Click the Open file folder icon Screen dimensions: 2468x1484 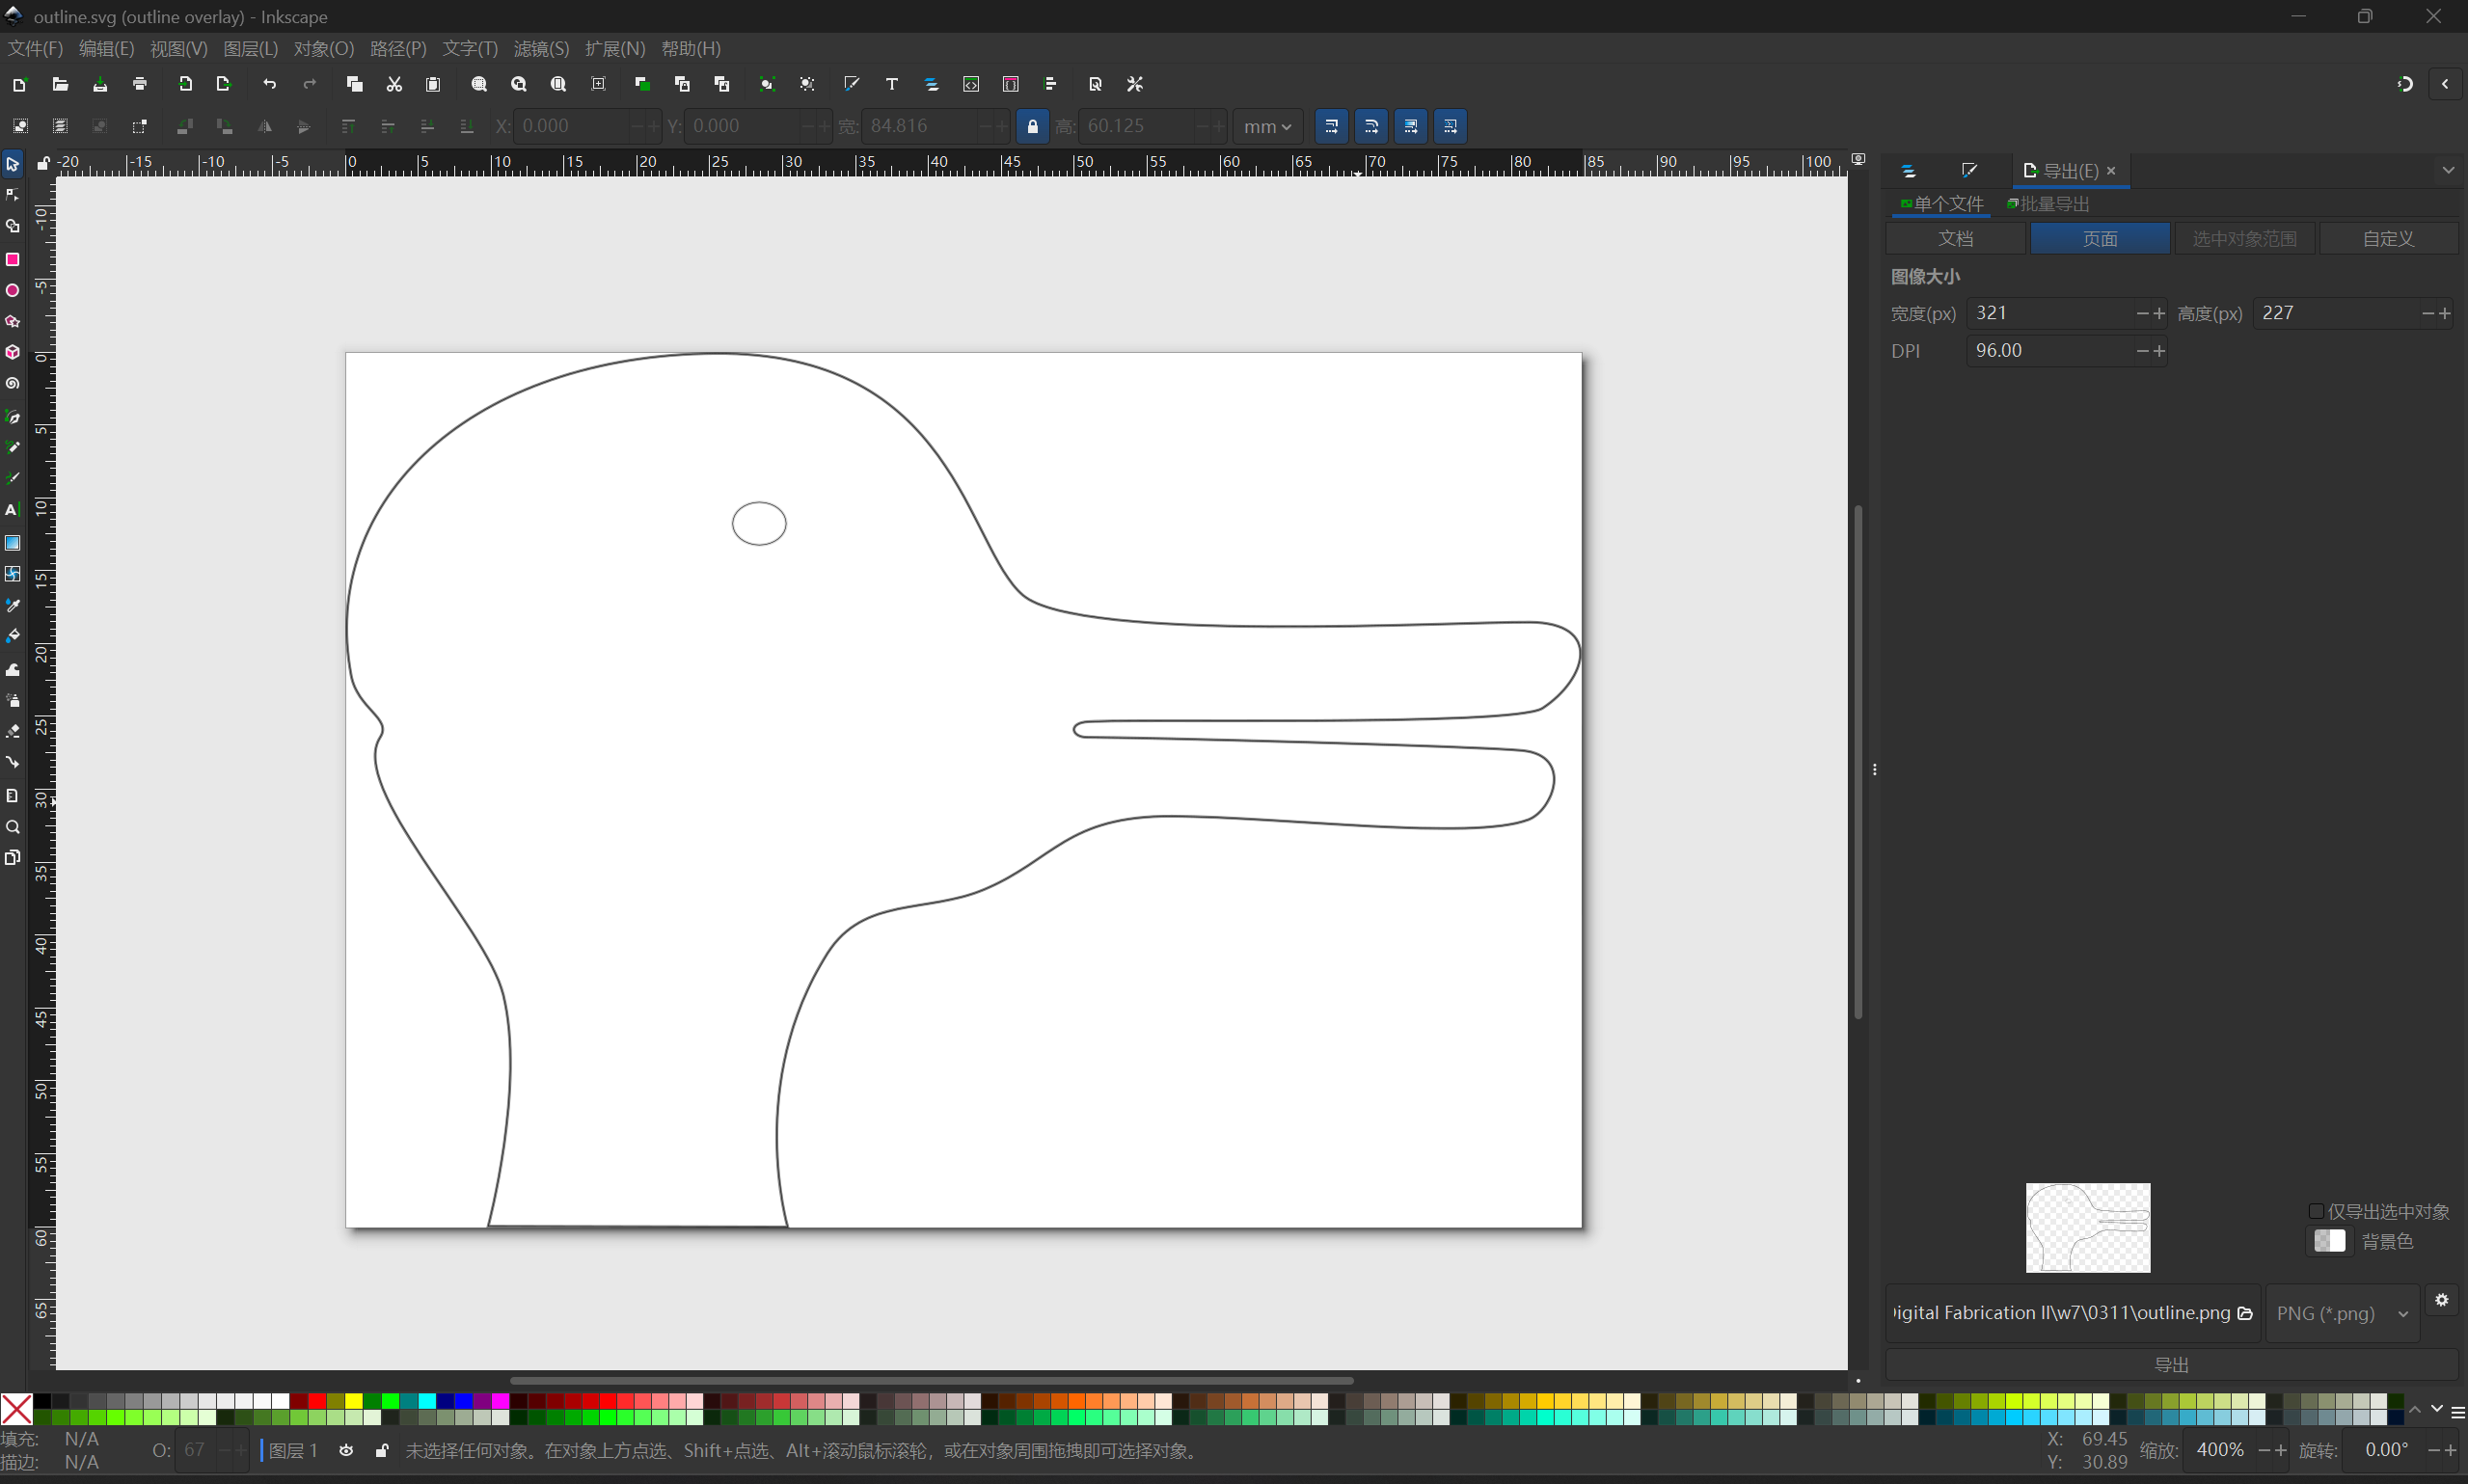60,84
